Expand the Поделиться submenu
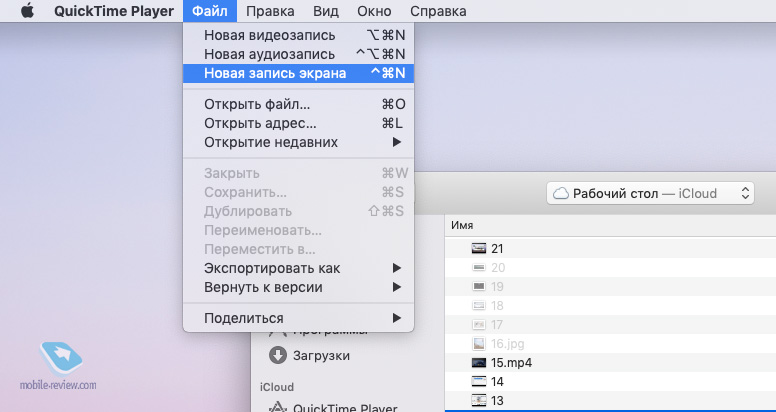The width and height of the screenshot is (776, 412). tap(298, 318)
